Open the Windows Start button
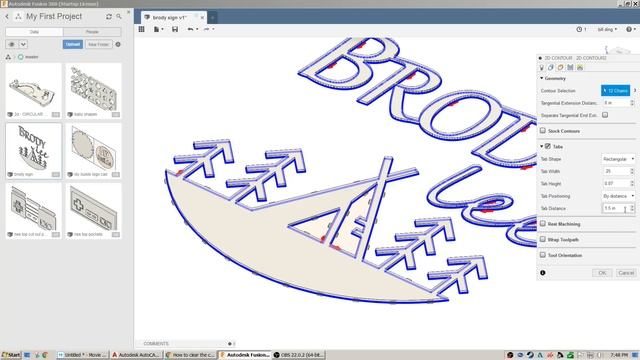The image size is (640, 360). pyautogui.click(x=11, y=355)
